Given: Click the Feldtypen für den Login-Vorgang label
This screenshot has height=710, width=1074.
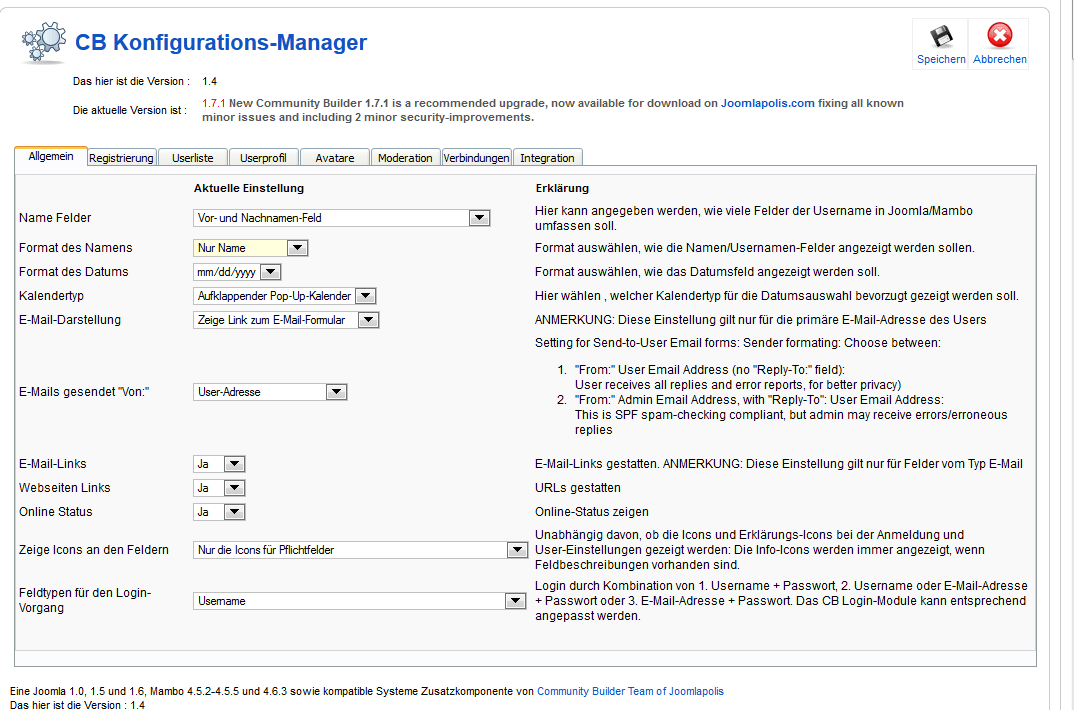Looking at the screenshot, I should pyautogui.click(x=85, y=600).
